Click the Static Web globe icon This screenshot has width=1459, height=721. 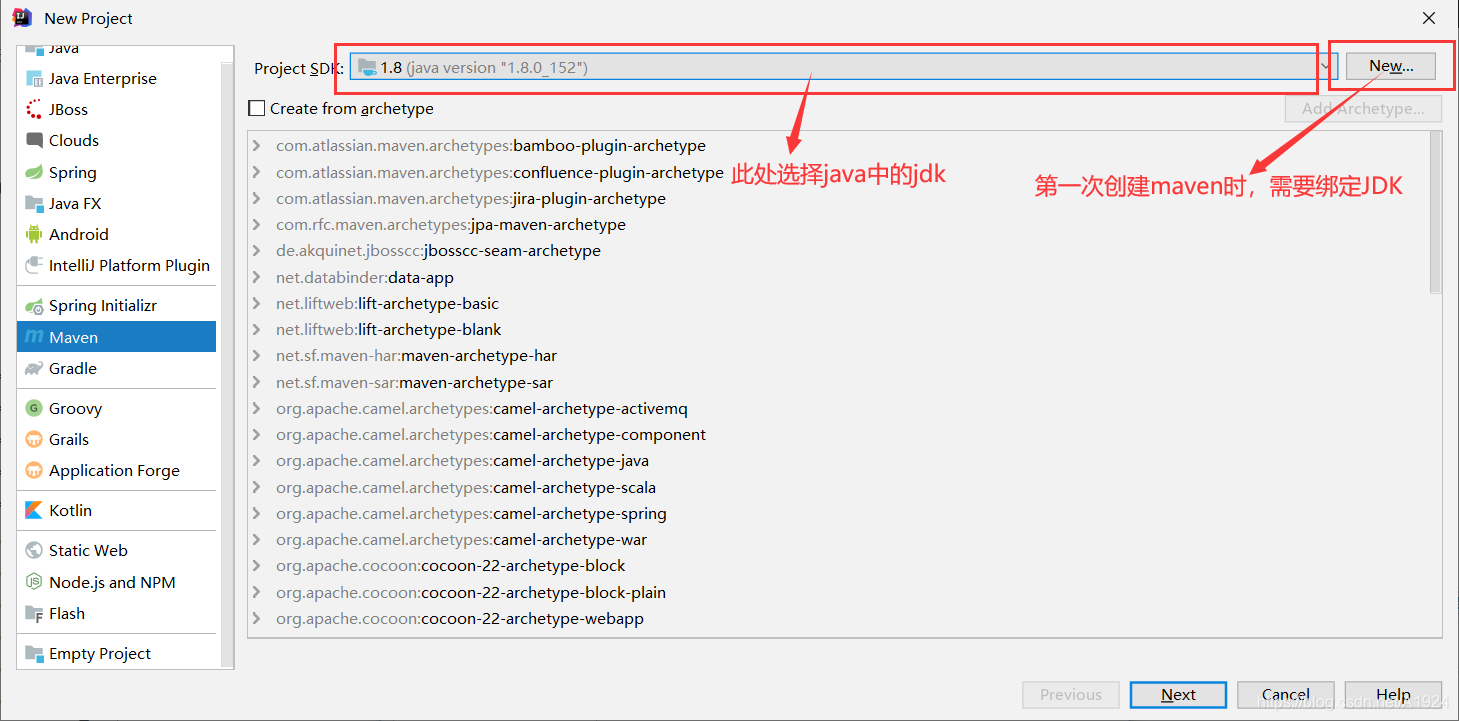[x=34, y=550]
